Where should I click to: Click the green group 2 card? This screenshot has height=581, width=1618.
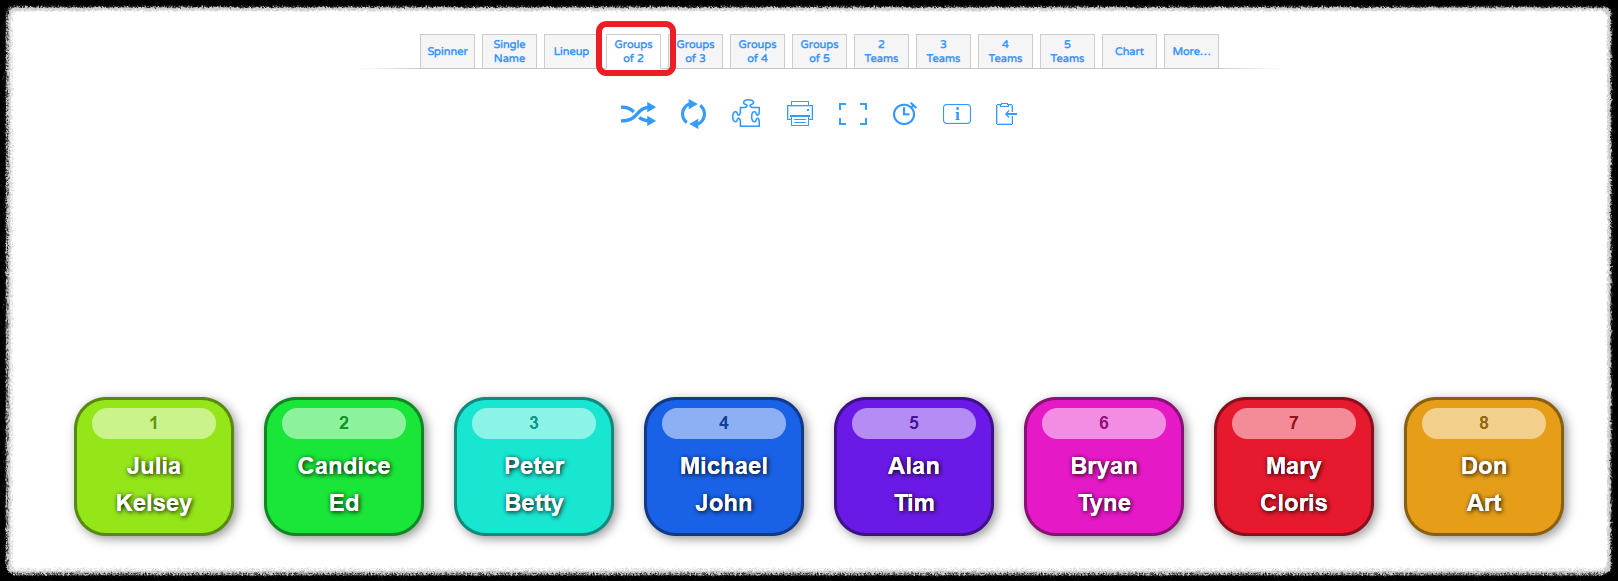[344, 466]
